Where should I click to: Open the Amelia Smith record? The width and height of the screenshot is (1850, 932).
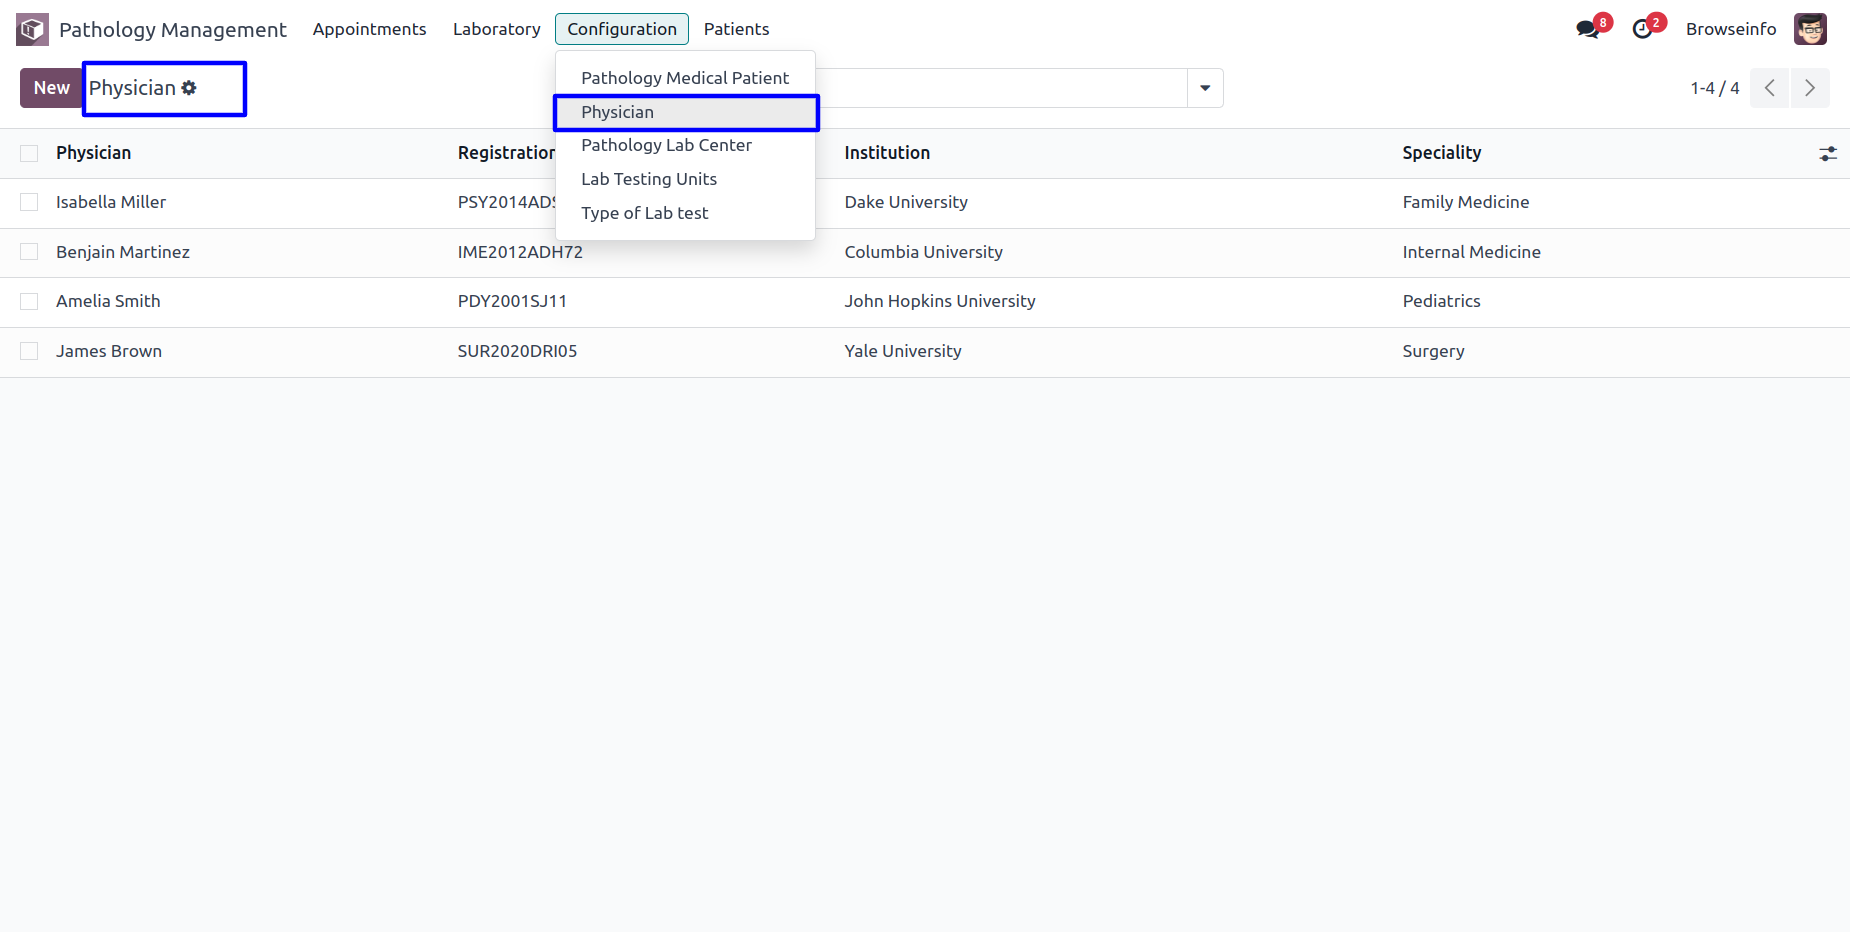point(108,301)
